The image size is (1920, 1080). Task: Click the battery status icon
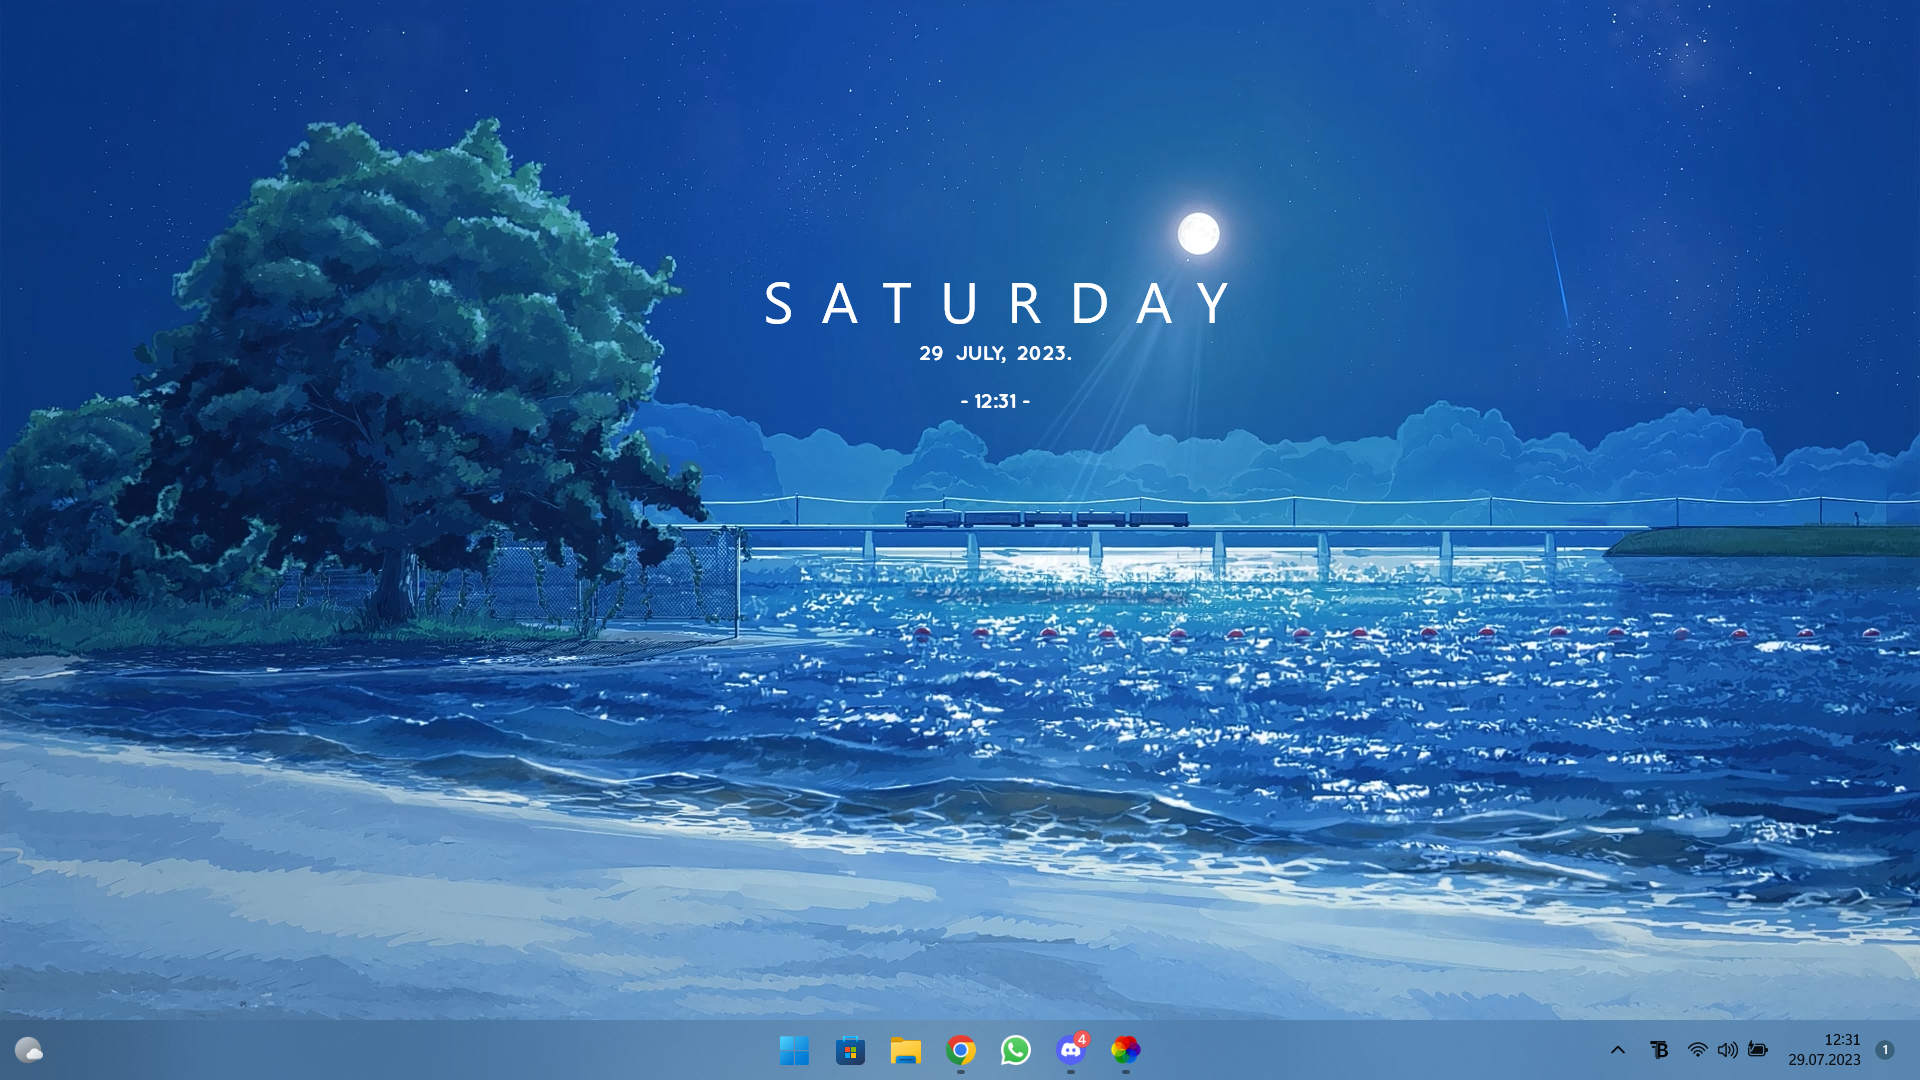1758,1050
